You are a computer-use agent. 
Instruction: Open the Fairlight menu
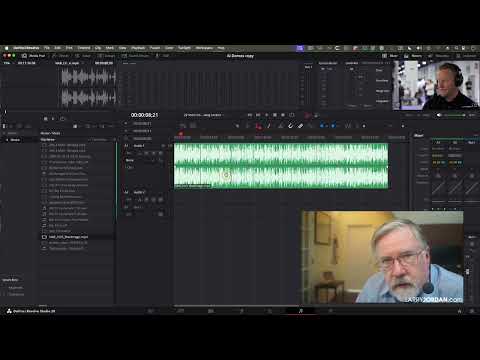(184, 48)
